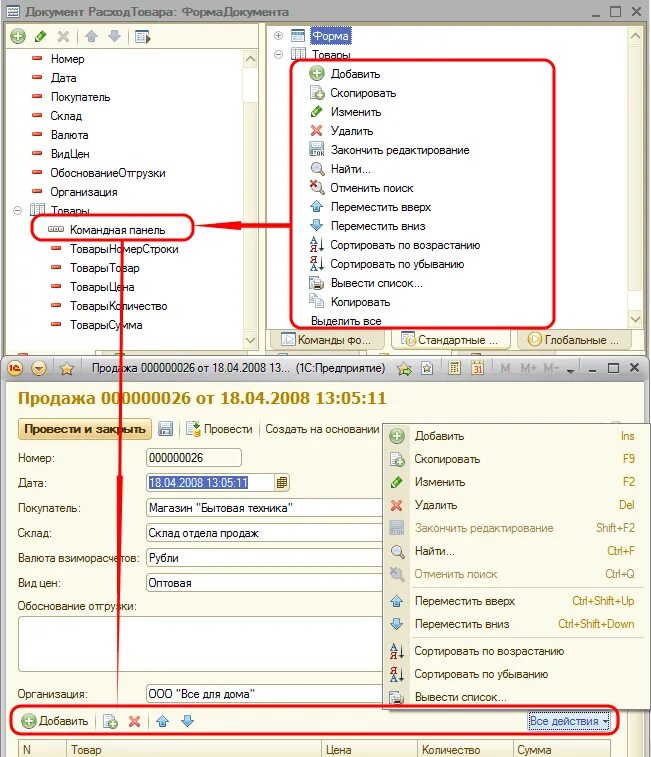Choose Сортировать по убыванию in the Все действия menu
Image resolution: width=651 pixels, height=757 pixels.
tap(516, 674)
